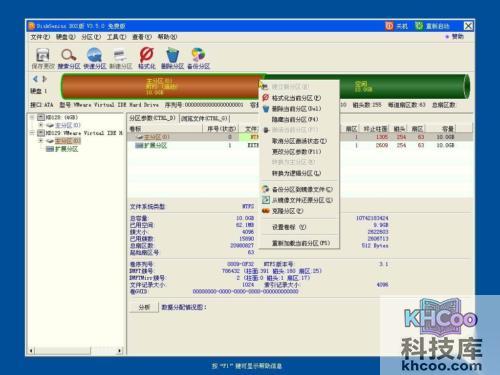Image resolution: width=500 pixels, height=375 pixels.
Task: Click the 备份分区 (backup partition) toolbar icon
Action: [198, 55]
